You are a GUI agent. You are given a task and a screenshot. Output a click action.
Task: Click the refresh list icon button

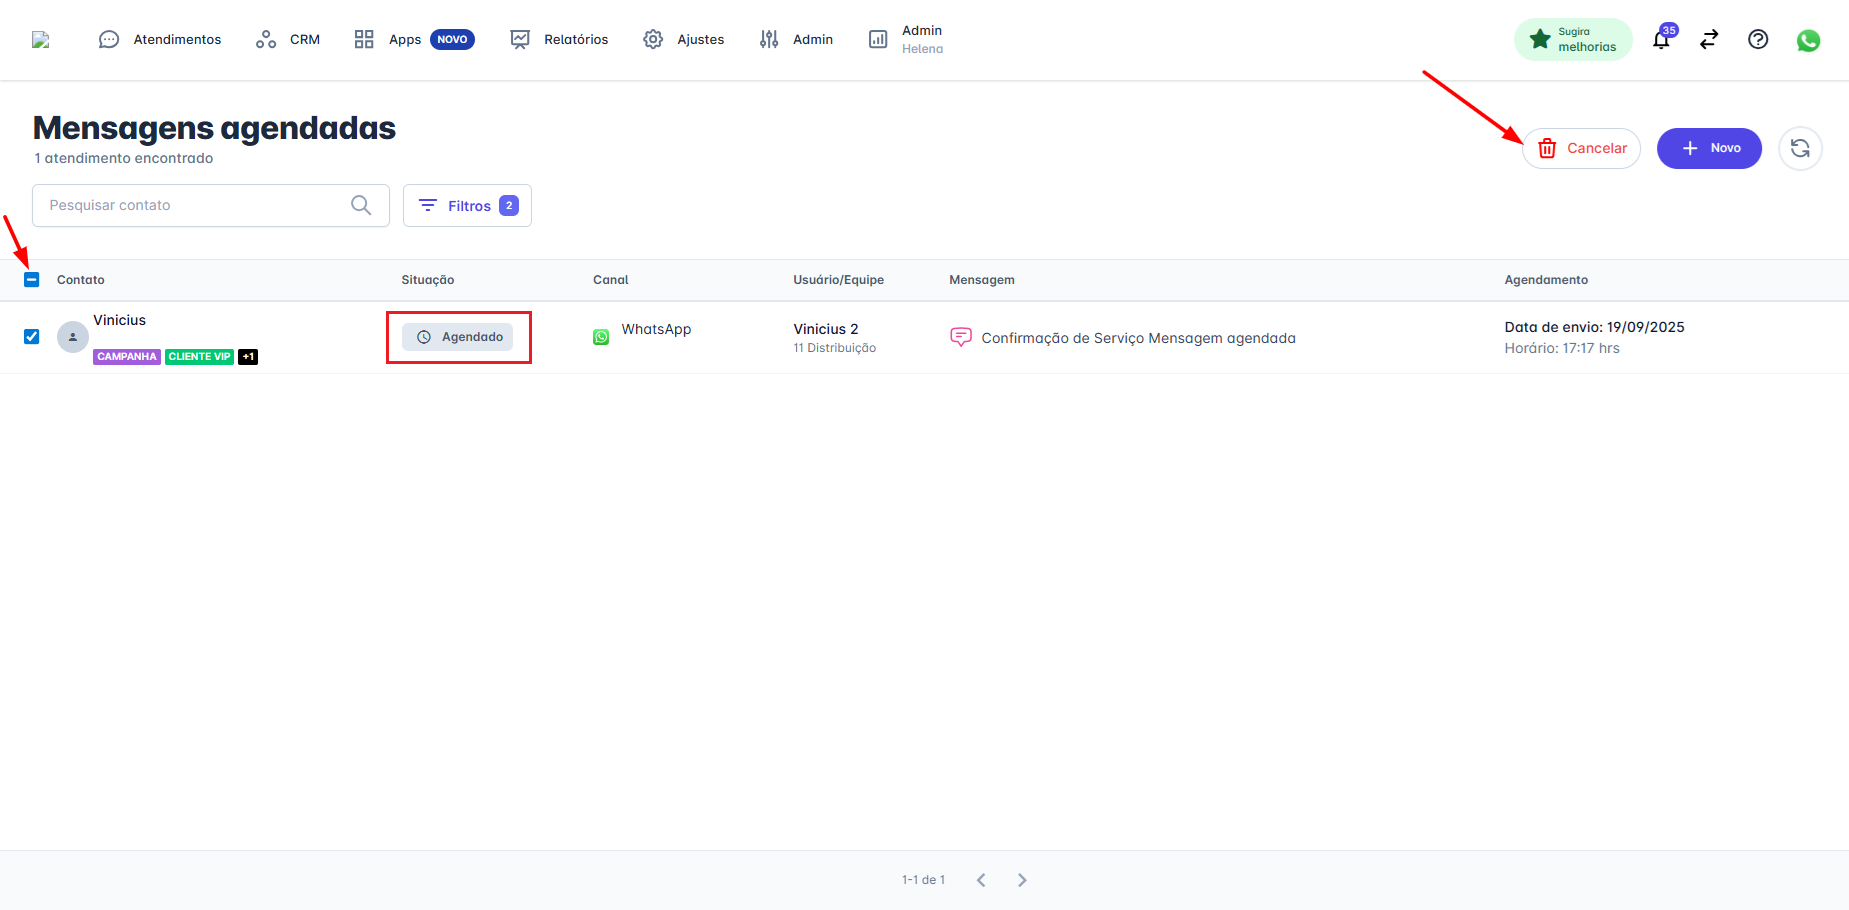click(1800, 149)
